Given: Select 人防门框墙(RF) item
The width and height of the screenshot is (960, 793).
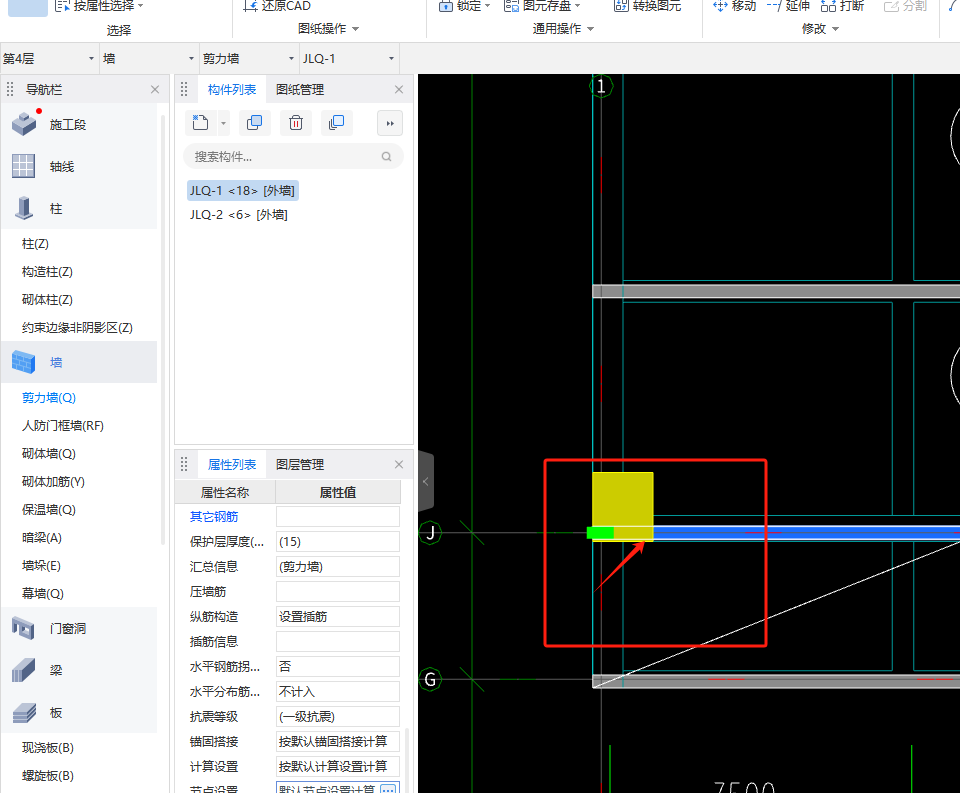Looking at the screenshot, I should (62, 426).
